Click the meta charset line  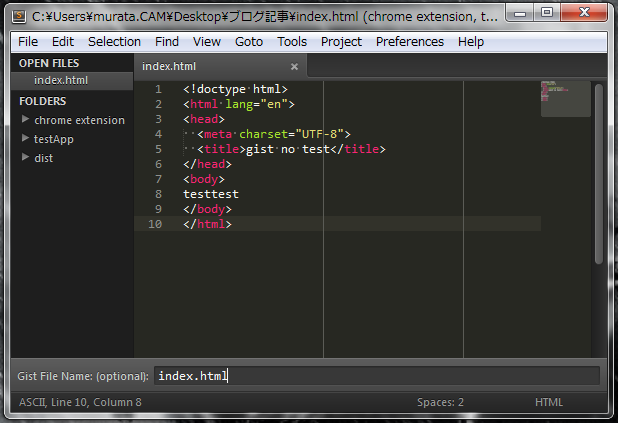pyautogui.click(x=274, y=134)
